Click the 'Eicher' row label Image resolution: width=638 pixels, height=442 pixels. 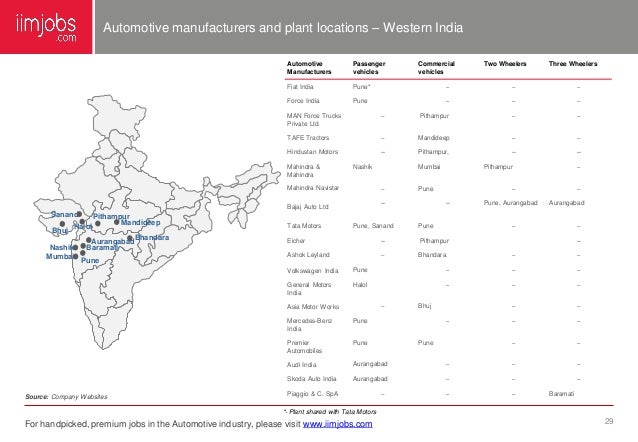296,241
